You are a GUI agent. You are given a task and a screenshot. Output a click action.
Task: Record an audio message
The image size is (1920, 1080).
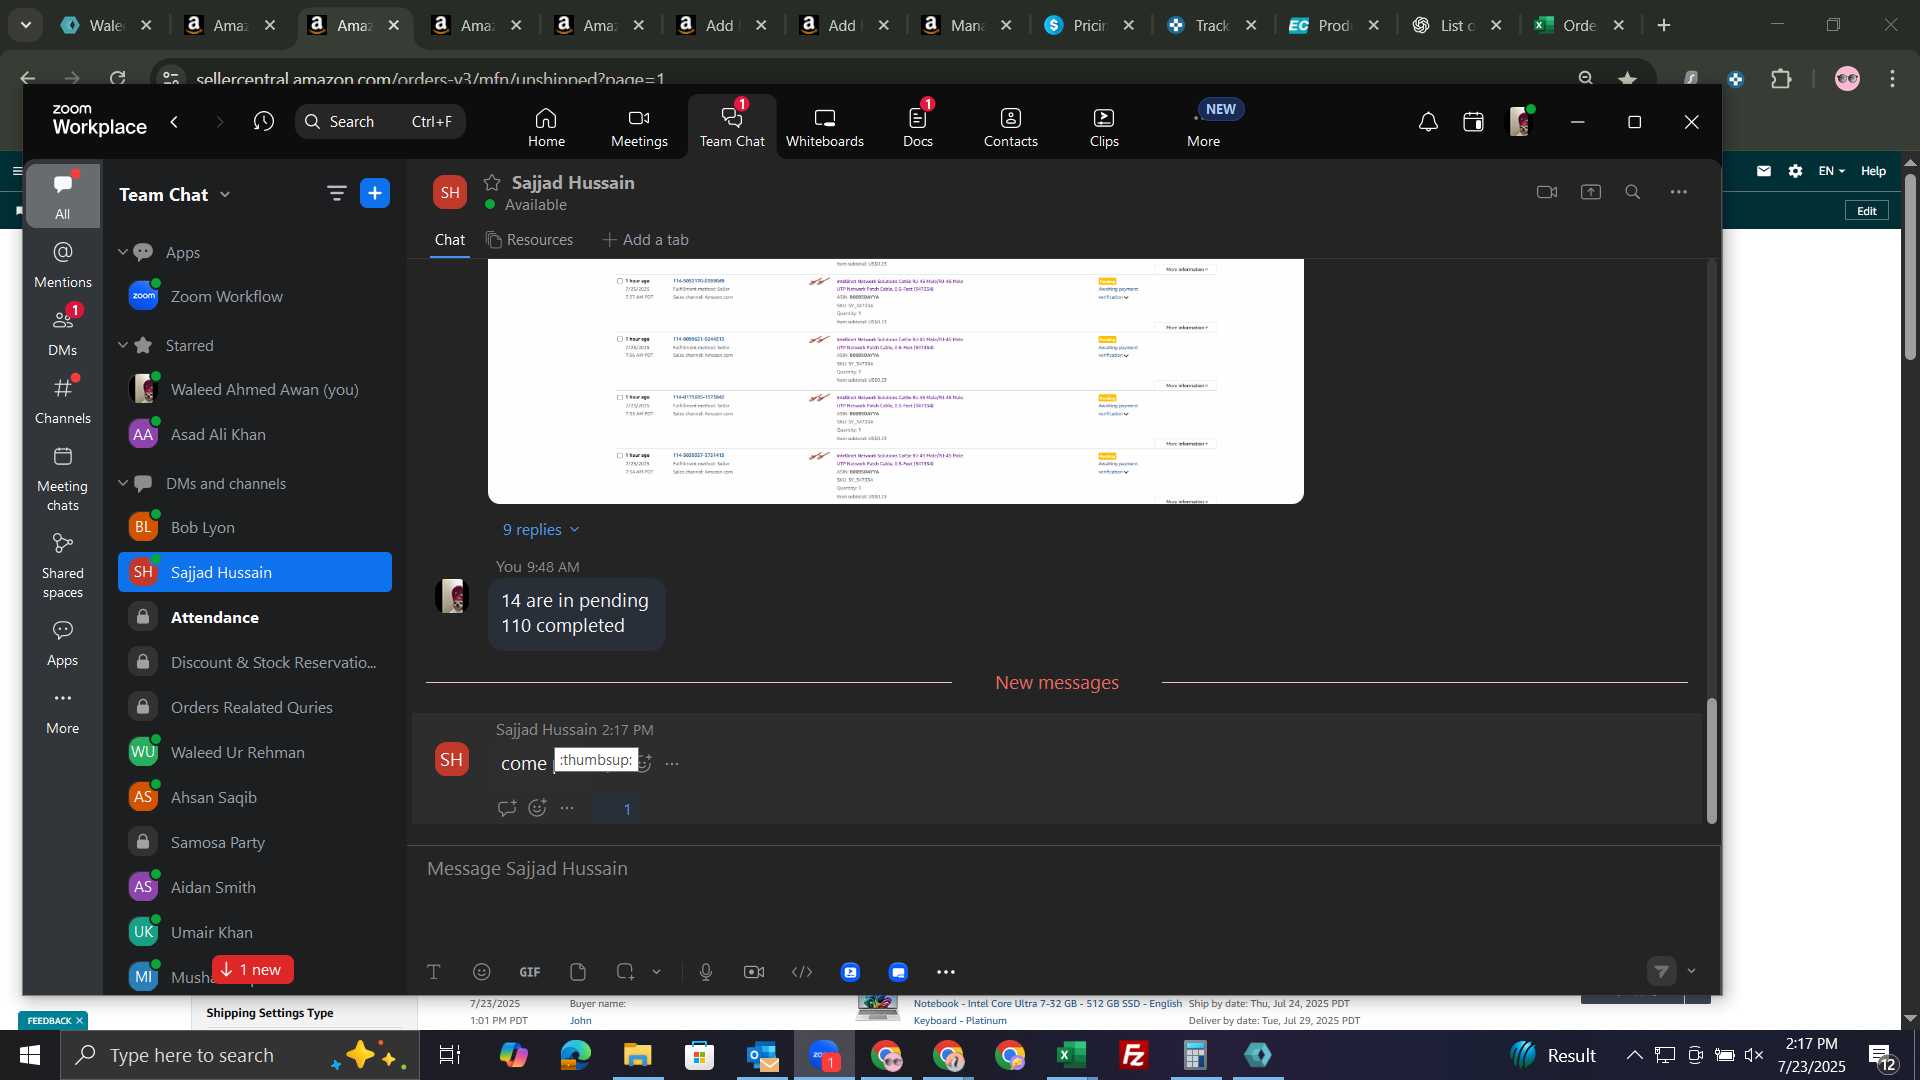click(x=706, y=972)
